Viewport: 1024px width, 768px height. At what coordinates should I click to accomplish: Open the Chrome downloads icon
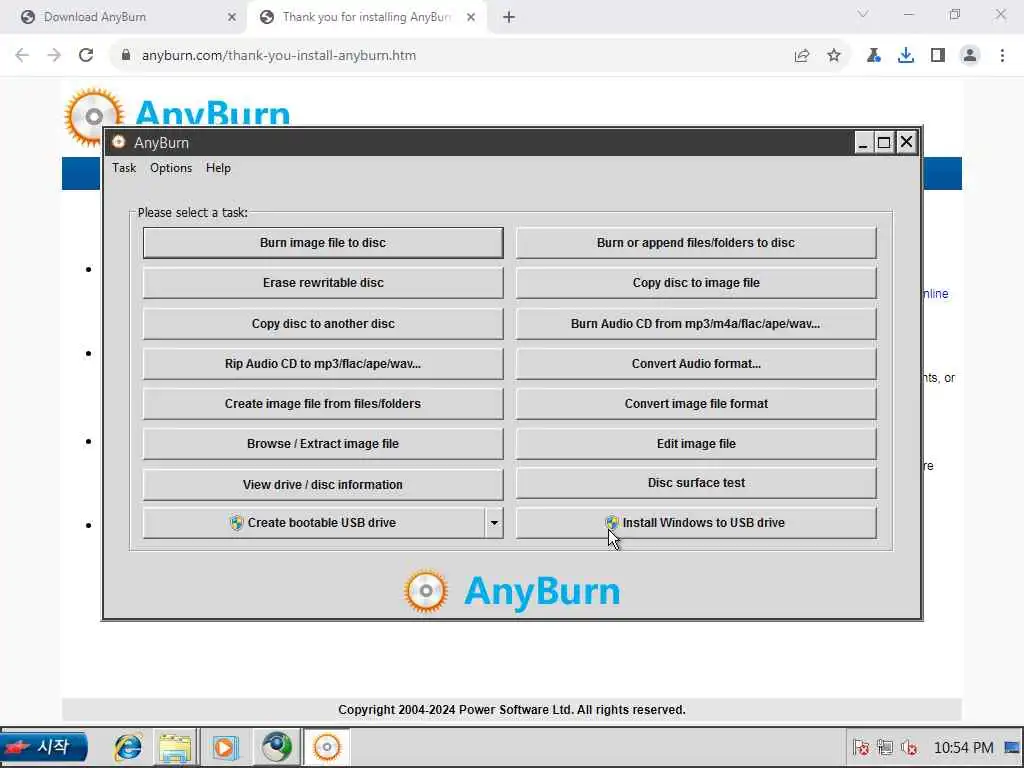point(906,56)
